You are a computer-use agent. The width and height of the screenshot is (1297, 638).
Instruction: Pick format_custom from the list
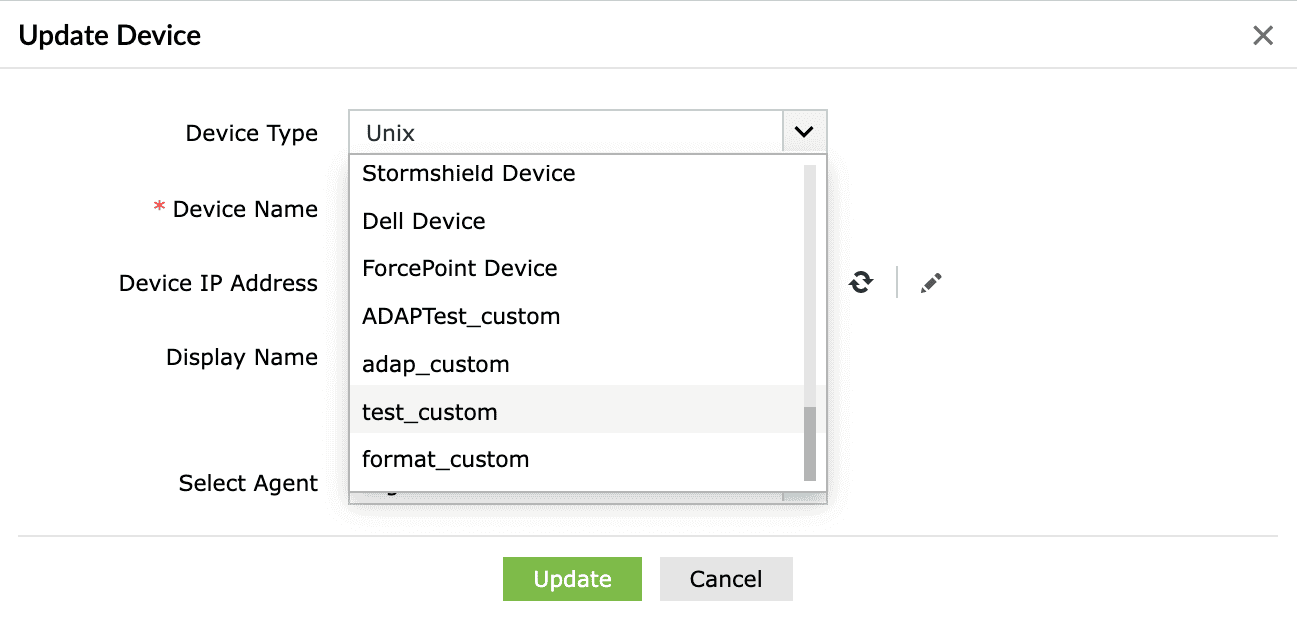click(x=446, y=459)
